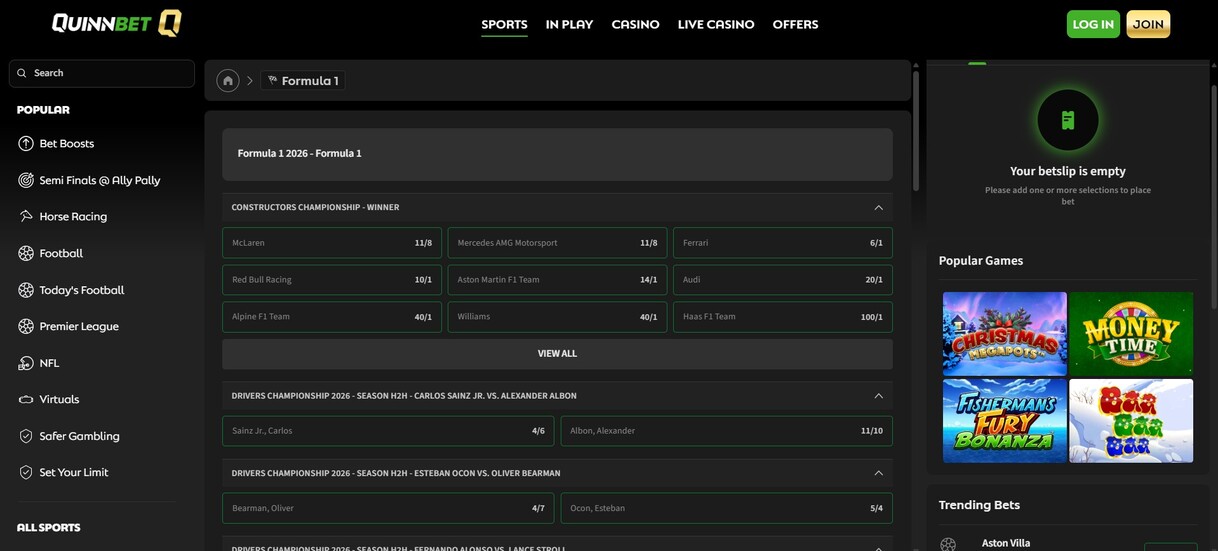Click the NFL helmet icon

[x=26, y=363]
